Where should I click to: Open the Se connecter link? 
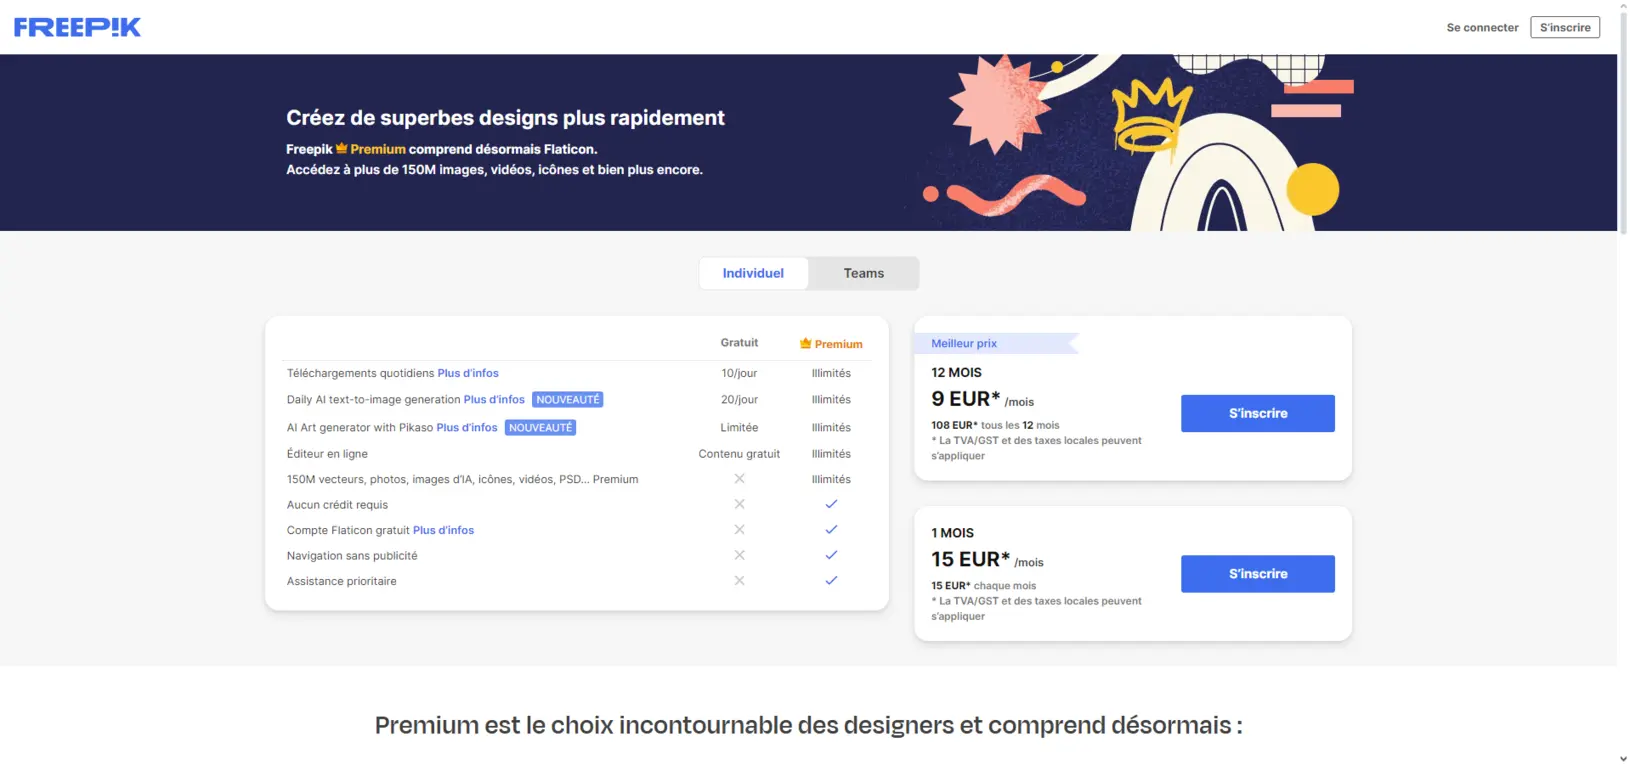(1482, 27)
